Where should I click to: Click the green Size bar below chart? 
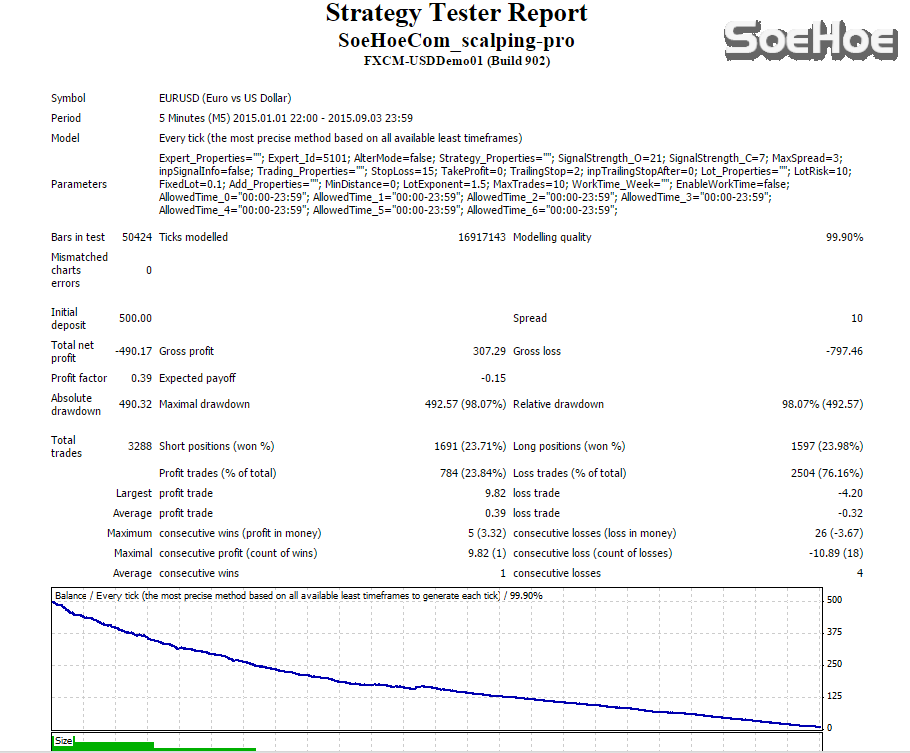click(110, 745)
